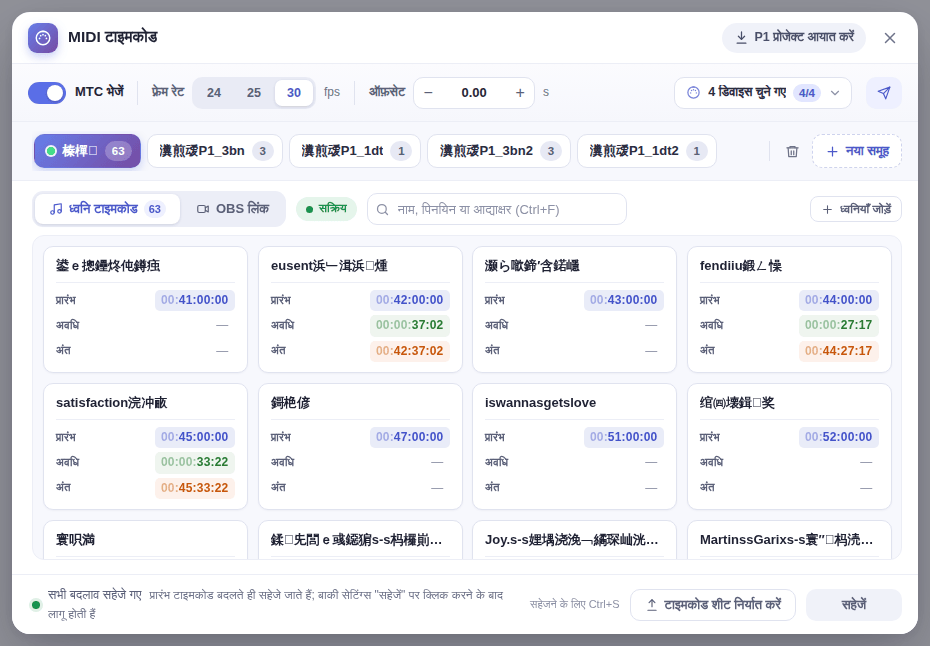Increase offset with plus button
Viewport: 930px width, 646px height.
pos(520,93)
